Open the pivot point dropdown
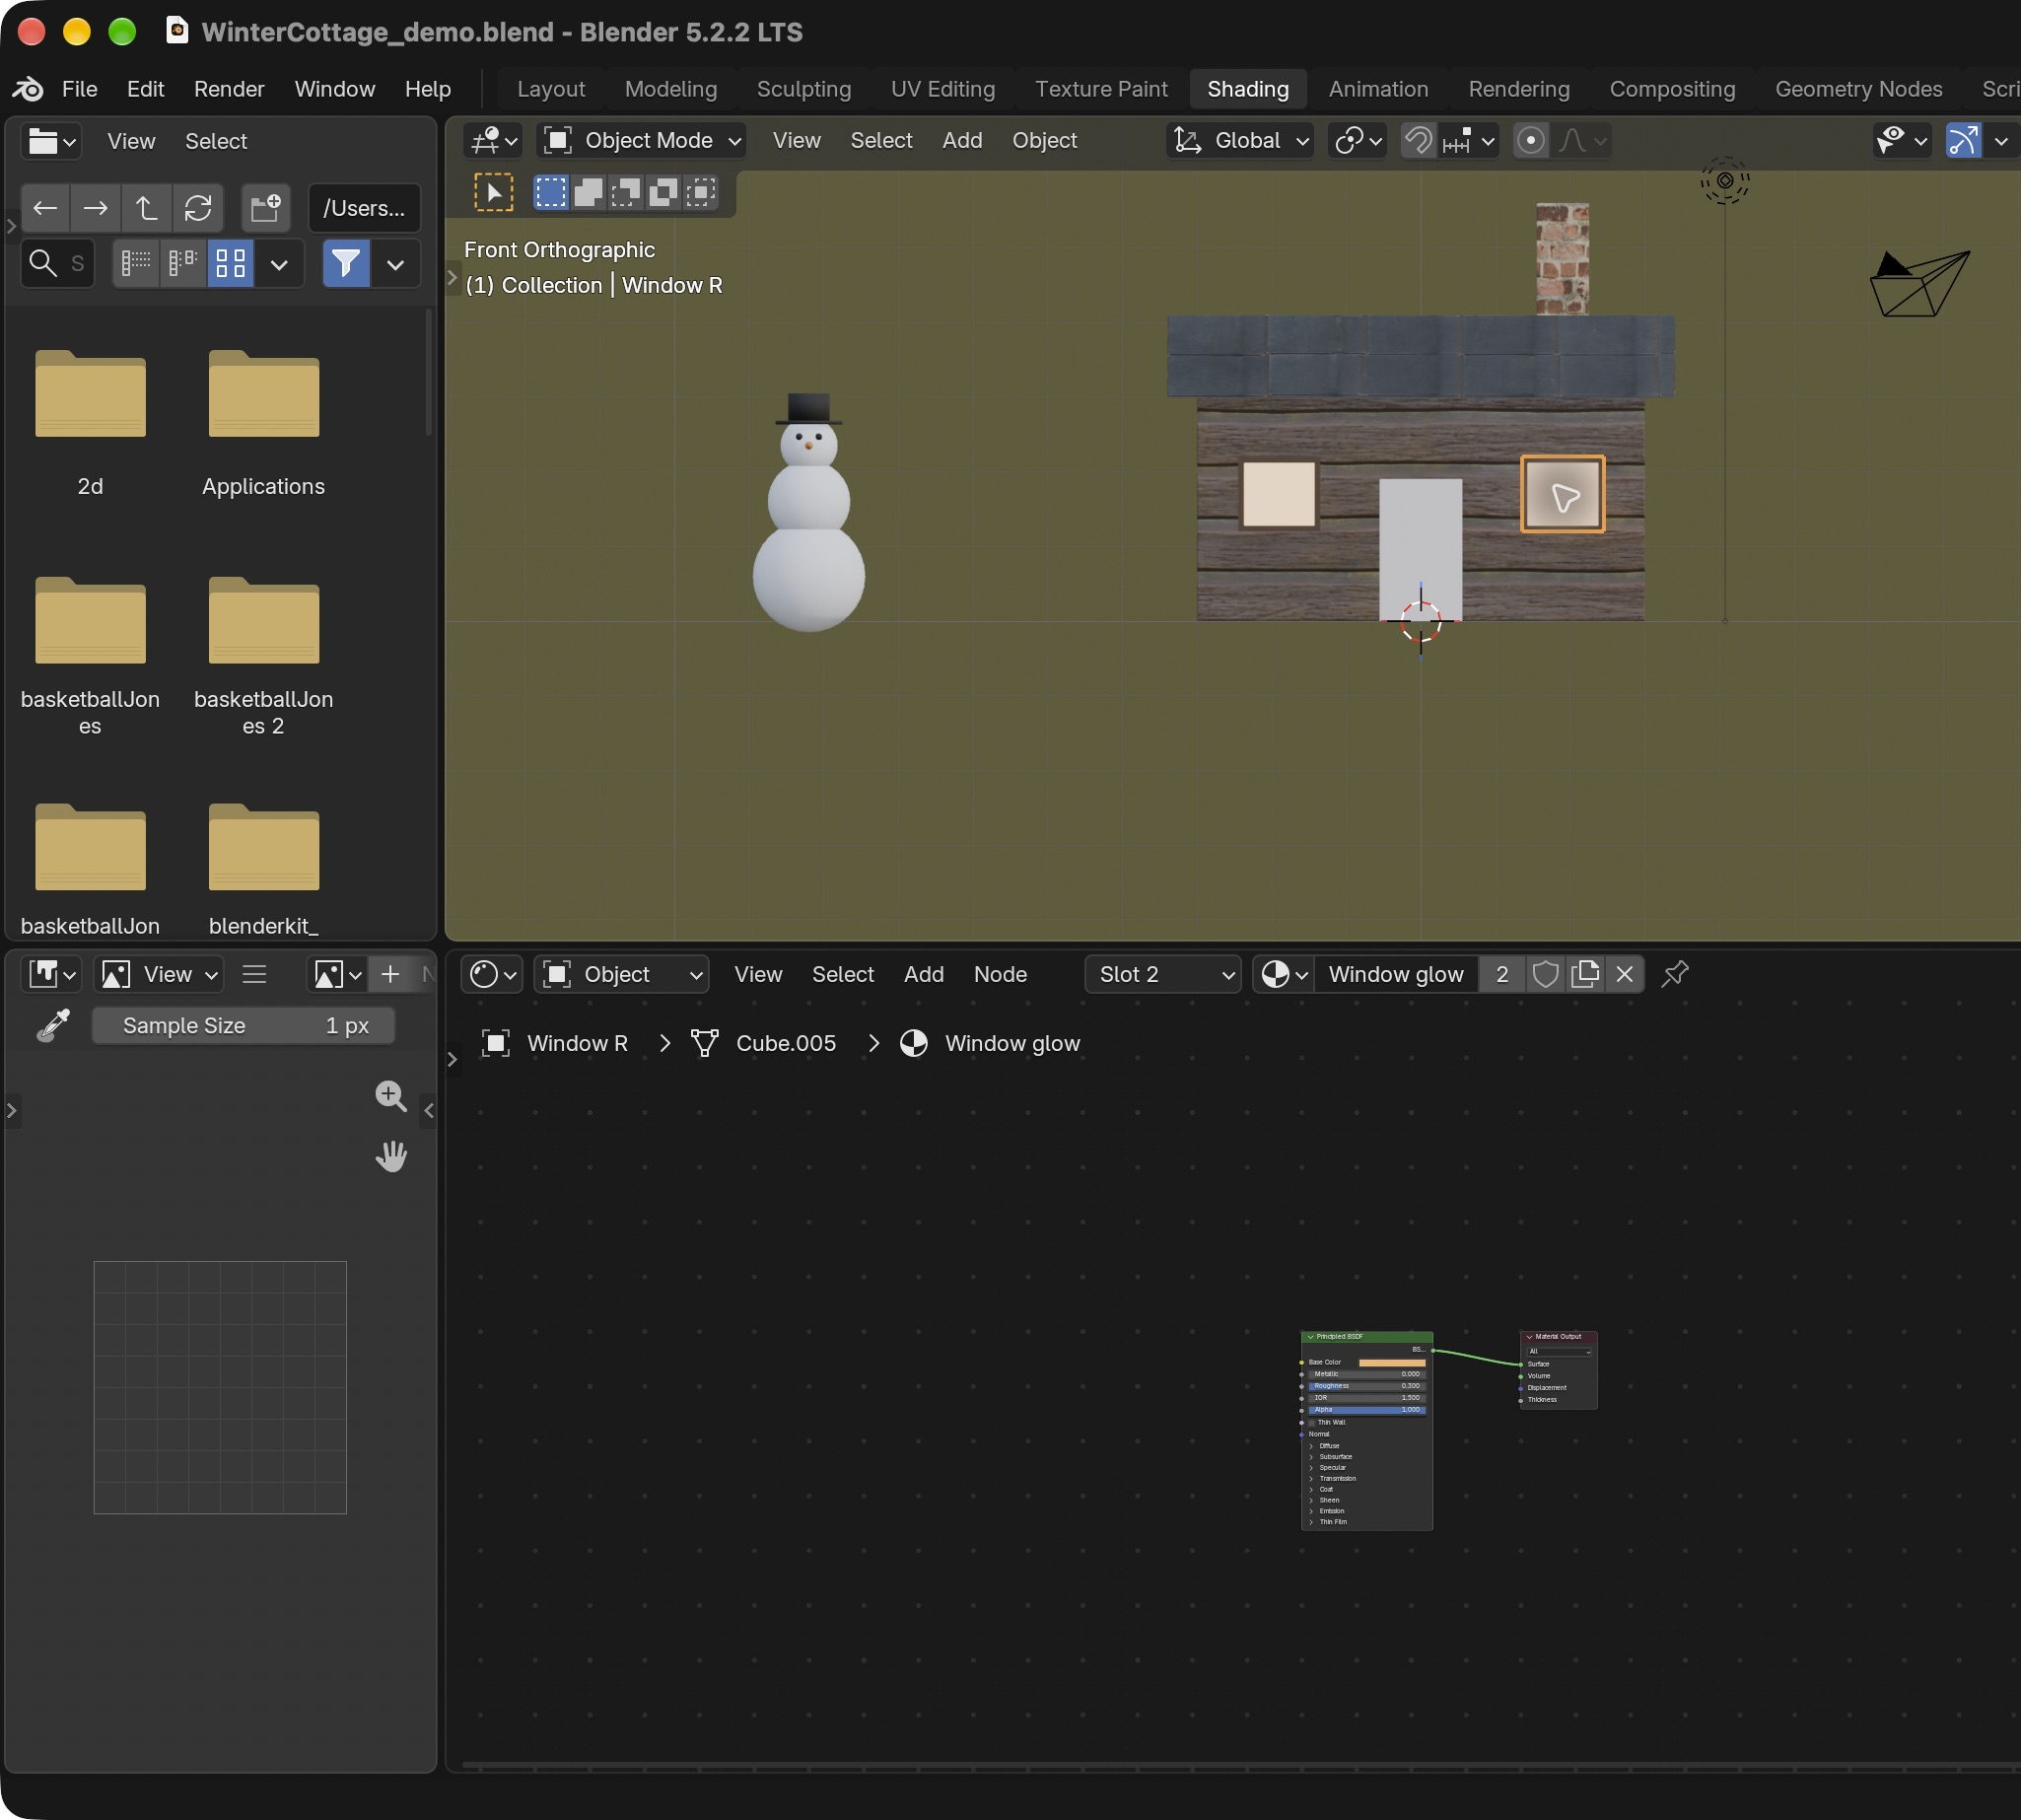2021x1820 pixels. point(1357,141)
